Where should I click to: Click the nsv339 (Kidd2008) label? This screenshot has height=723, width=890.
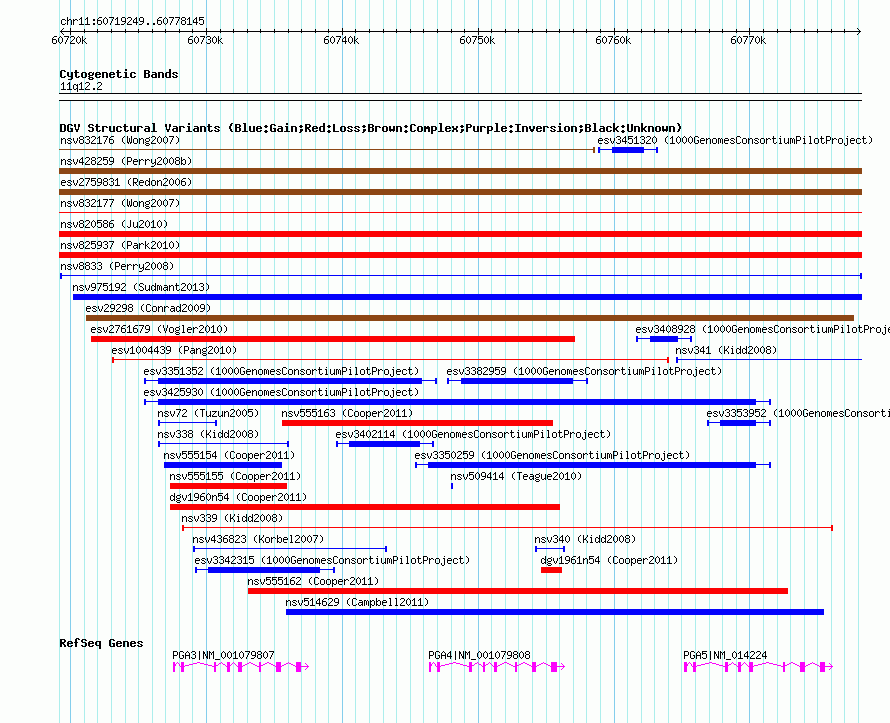coord(232,518)
